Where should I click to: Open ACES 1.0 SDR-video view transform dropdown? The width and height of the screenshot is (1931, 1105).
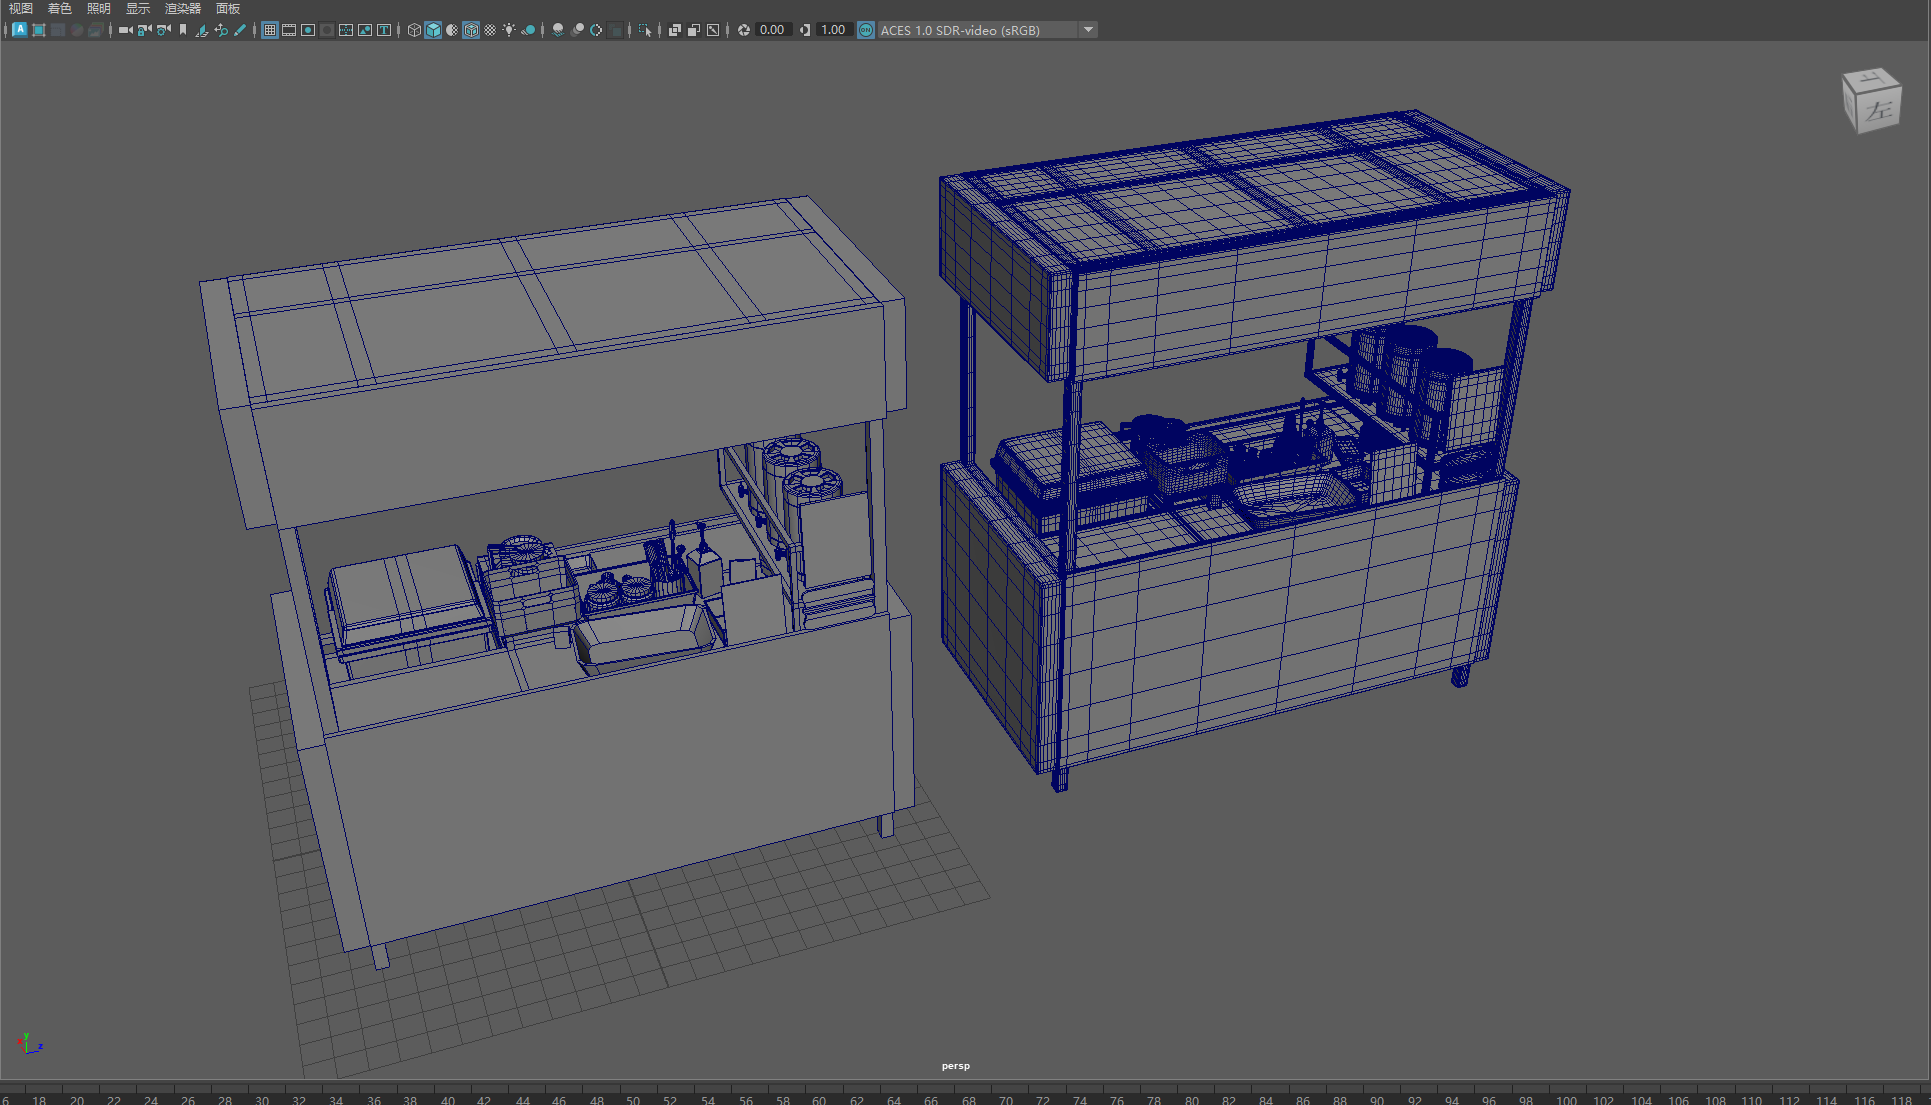click(1088, 30)
